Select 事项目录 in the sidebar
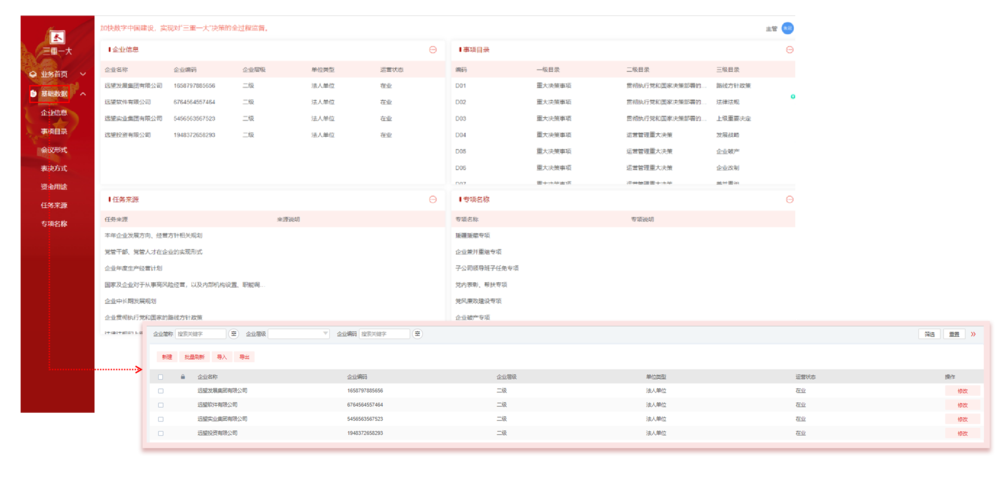The image size is (1000, 500). [54, 131]
